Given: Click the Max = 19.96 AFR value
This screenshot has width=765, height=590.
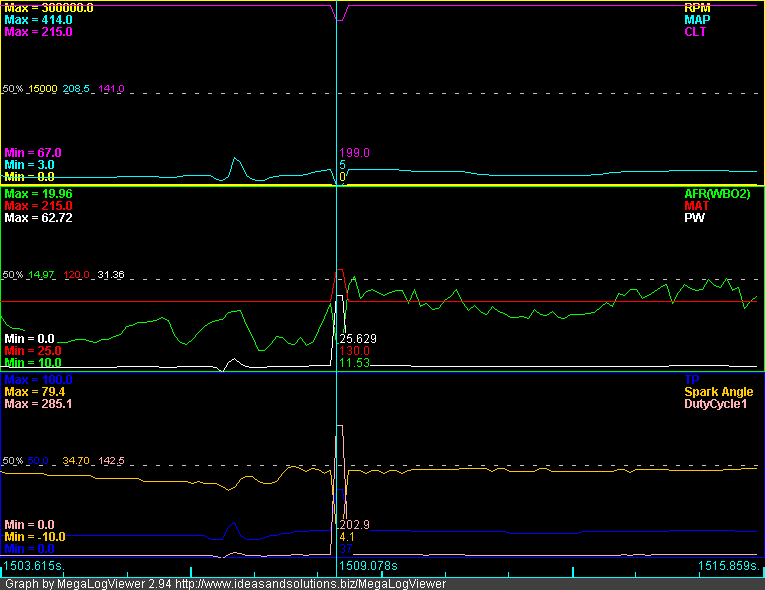Looking at the screenshot, I should (38, 193).
